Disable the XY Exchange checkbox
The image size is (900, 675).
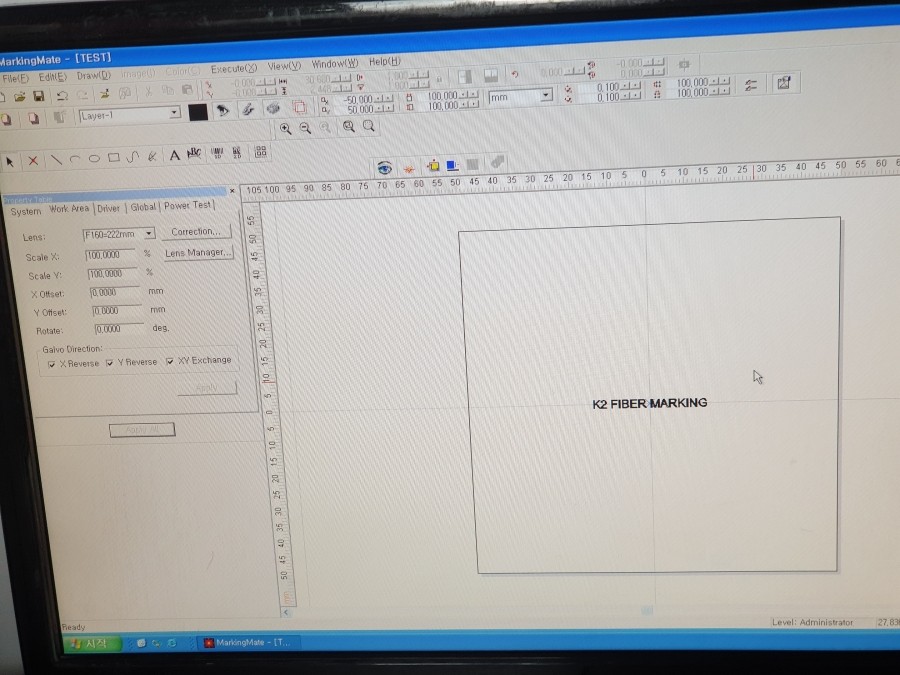click(x=170, y=361)
